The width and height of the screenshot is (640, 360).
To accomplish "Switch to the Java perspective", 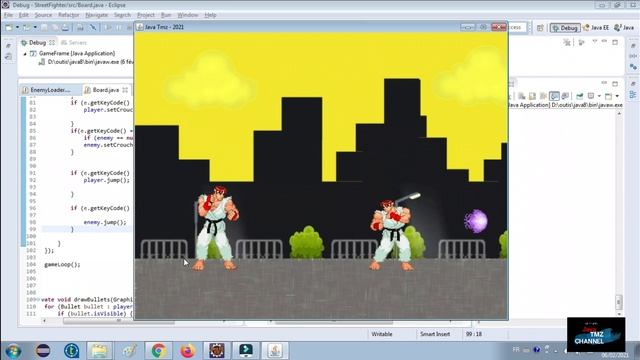I will point(624,28).
